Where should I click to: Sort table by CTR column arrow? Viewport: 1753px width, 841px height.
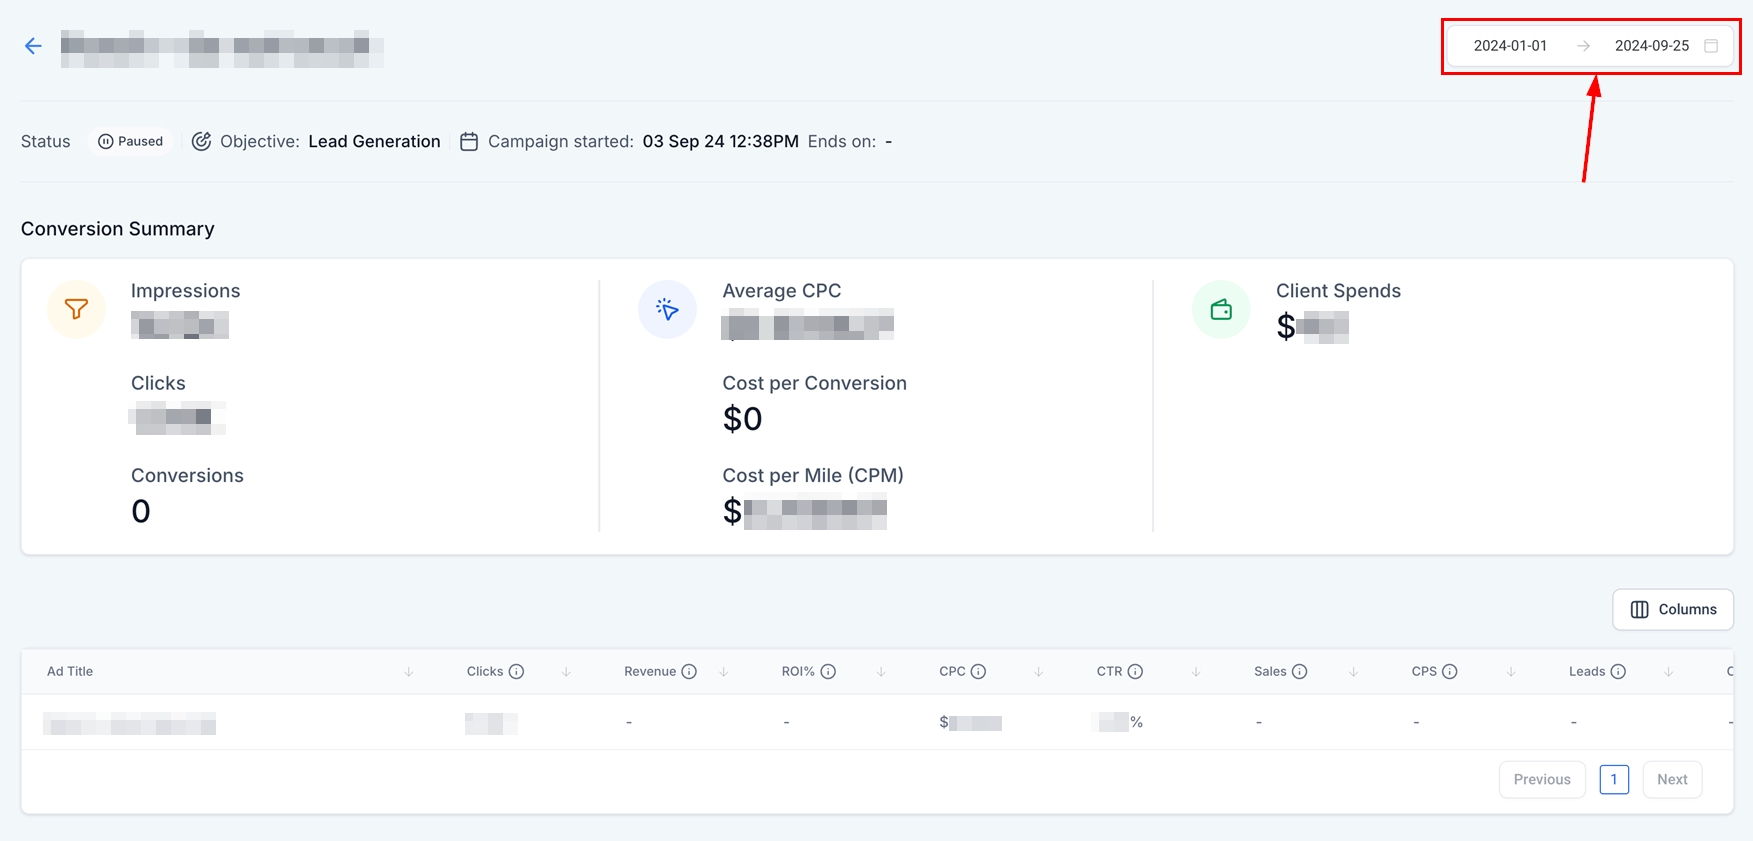1196,672
